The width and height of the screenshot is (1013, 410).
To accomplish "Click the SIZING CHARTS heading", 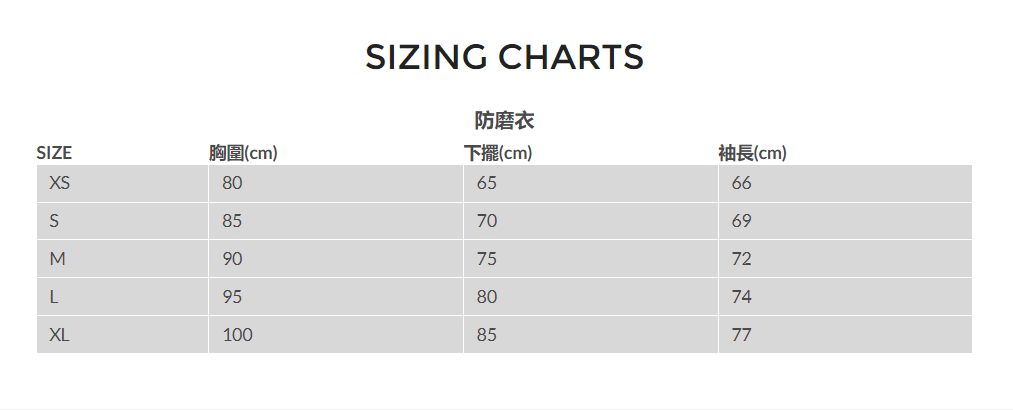I will click(505, 57).
